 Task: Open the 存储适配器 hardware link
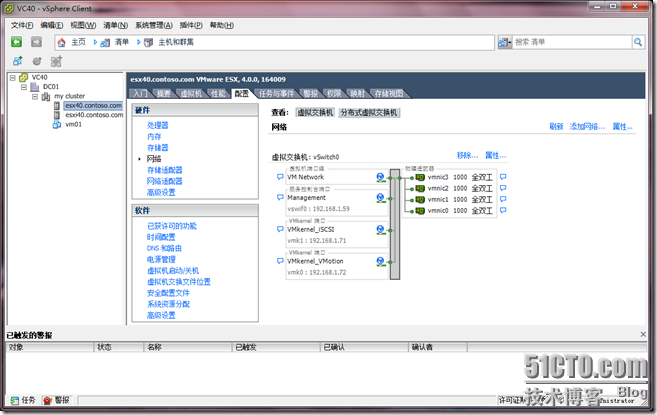coord(165,170)
